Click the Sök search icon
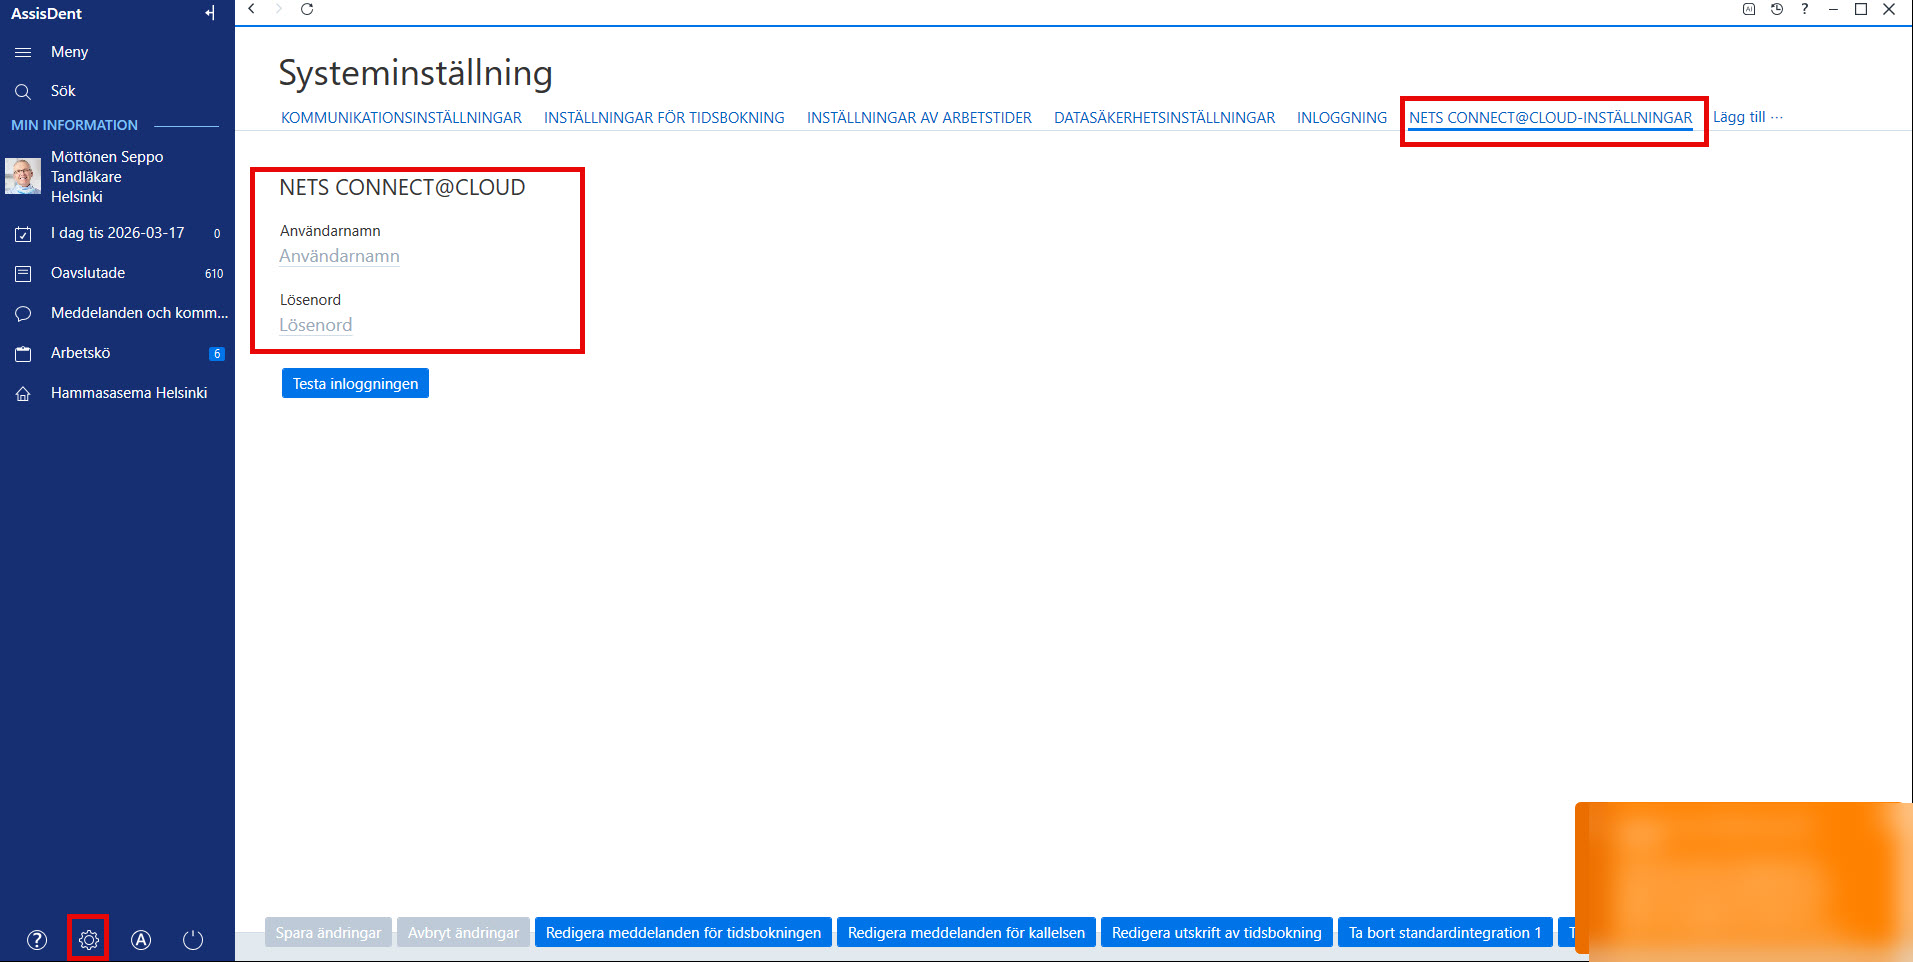The width and height of the screenshot is (1913, 962). point(23,91)
